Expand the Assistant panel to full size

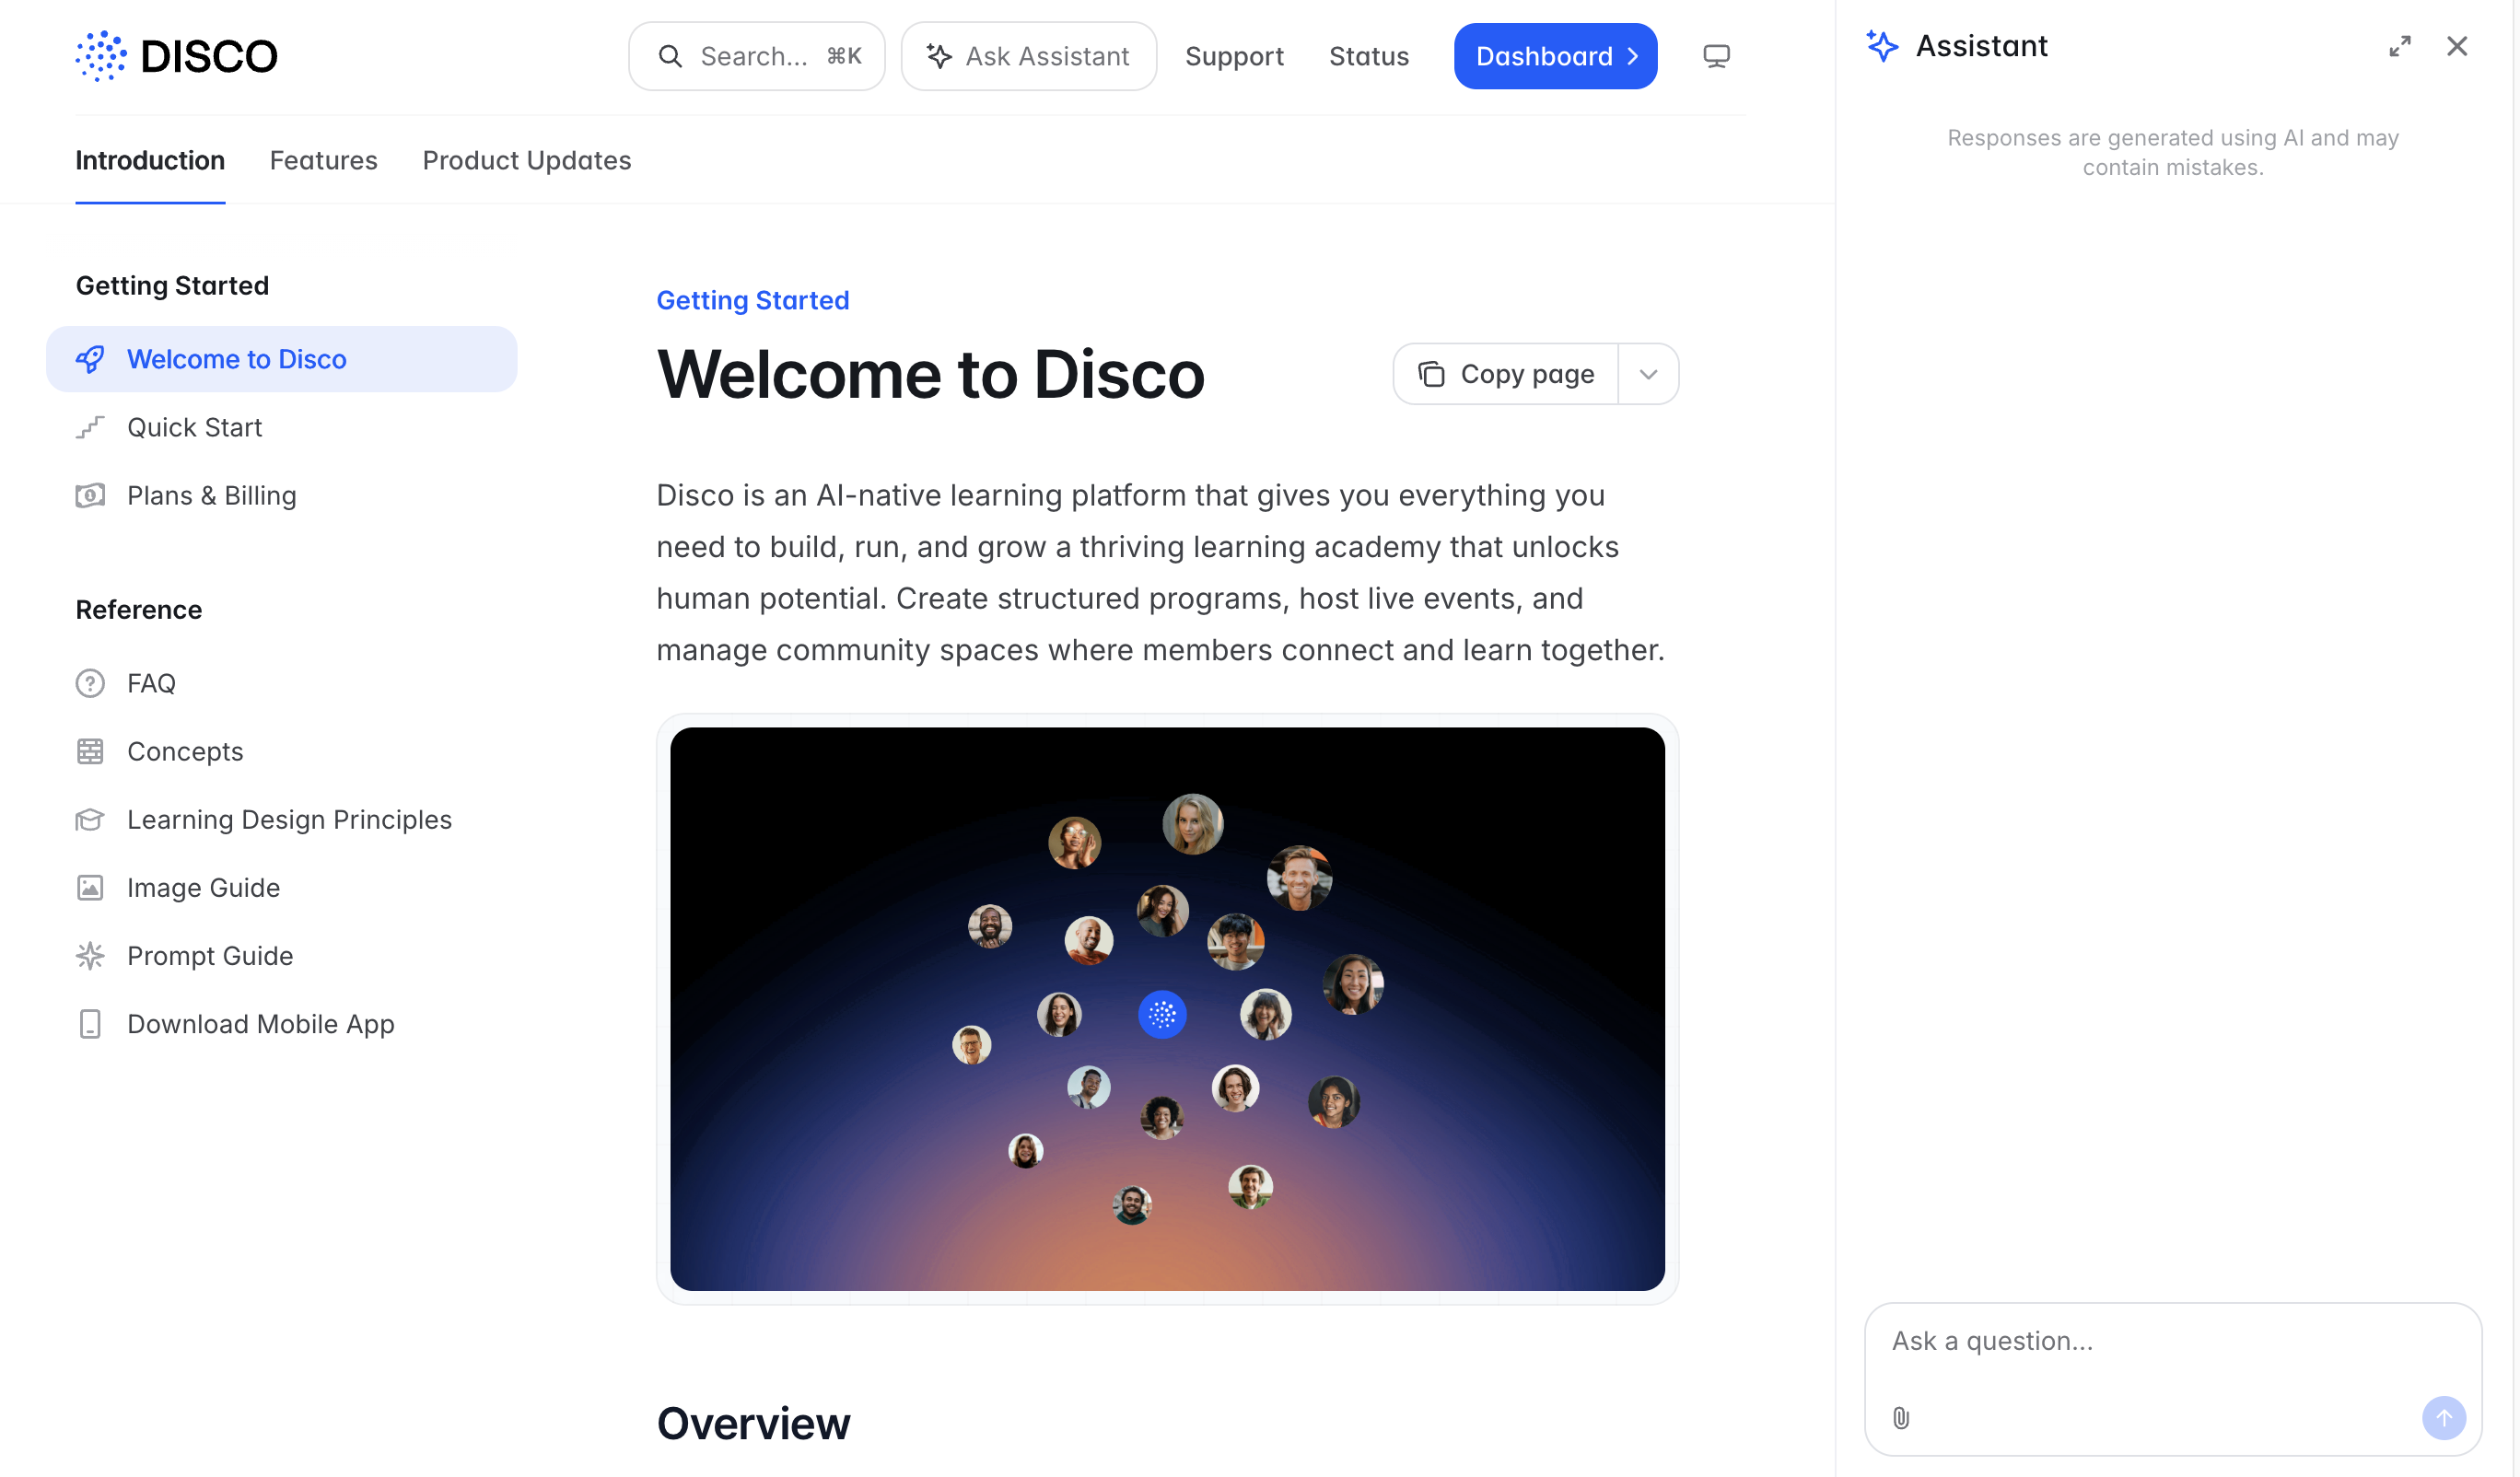(x=2400, y=46)
